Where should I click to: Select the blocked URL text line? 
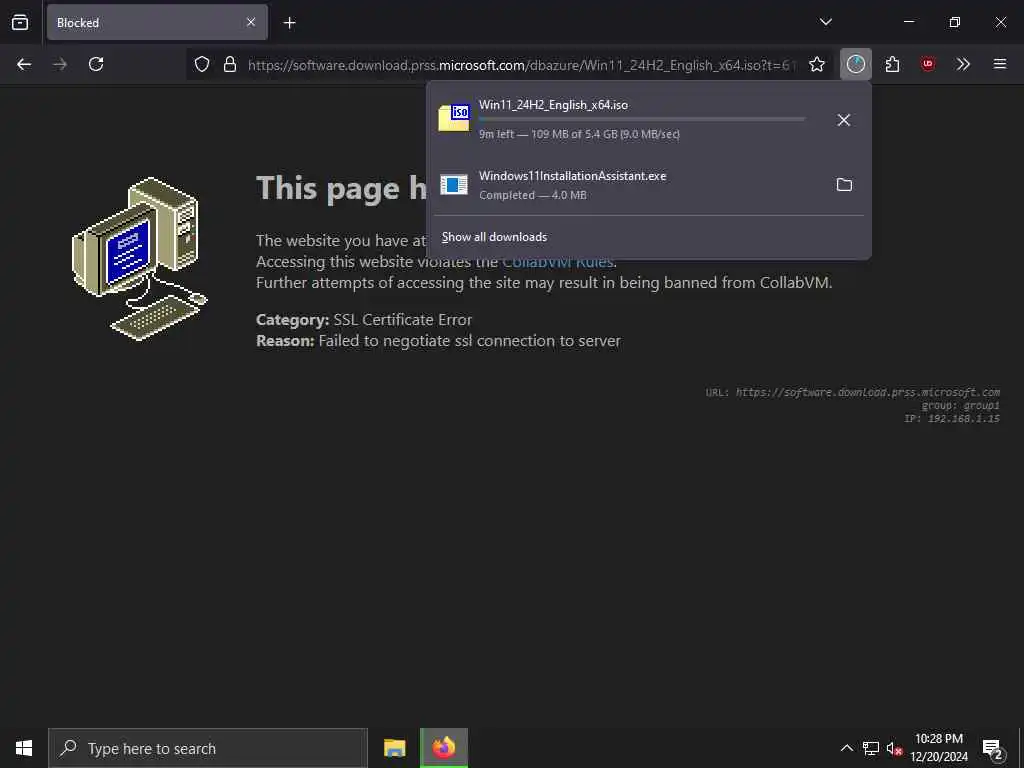(x=852, y=392)
